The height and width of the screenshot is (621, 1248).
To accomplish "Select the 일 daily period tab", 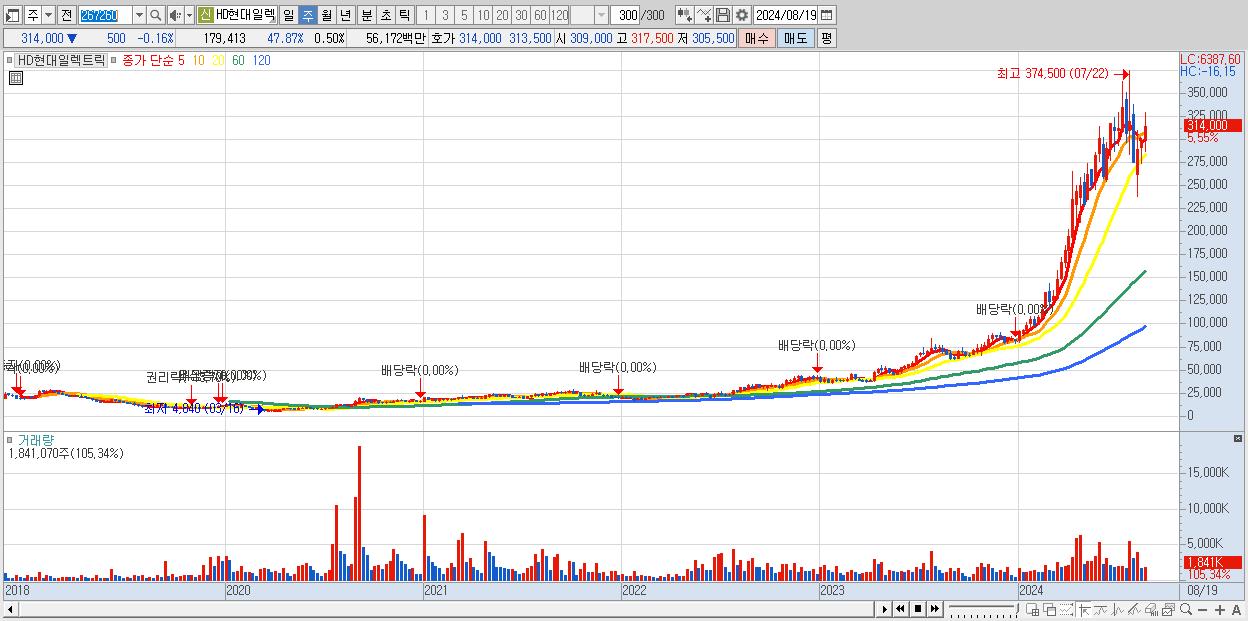I will click(x=288, y=15).
